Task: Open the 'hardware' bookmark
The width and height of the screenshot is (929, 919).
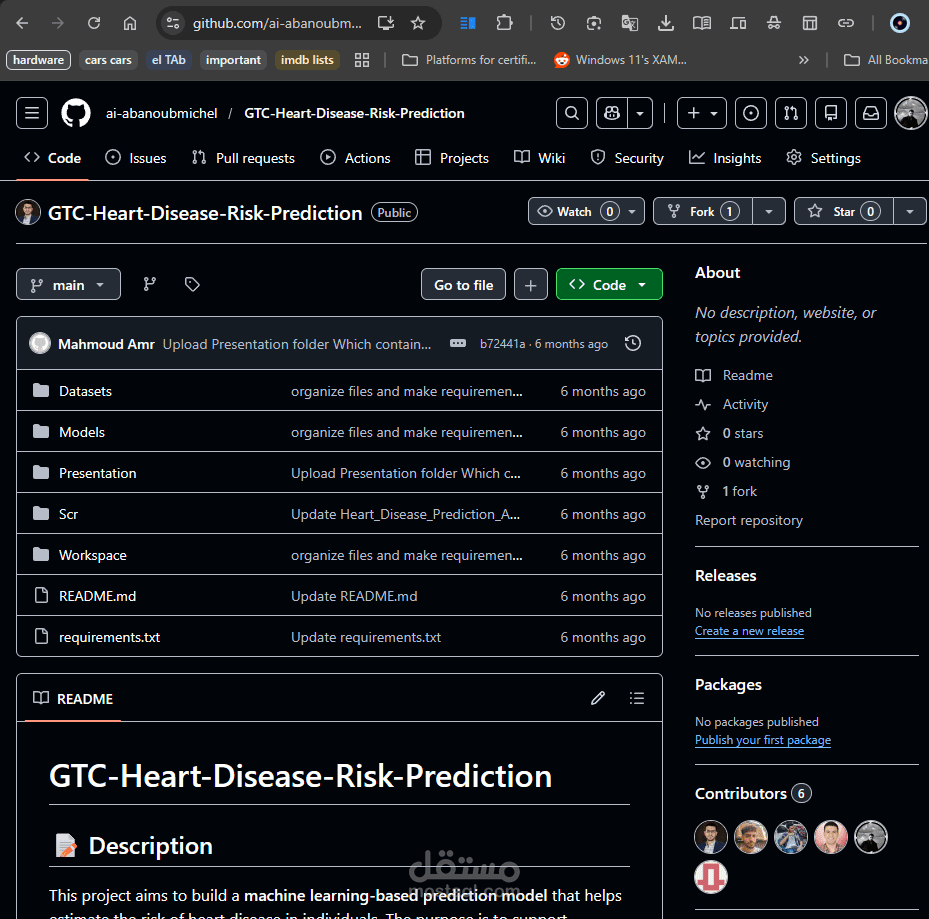Action: (39, 60)
